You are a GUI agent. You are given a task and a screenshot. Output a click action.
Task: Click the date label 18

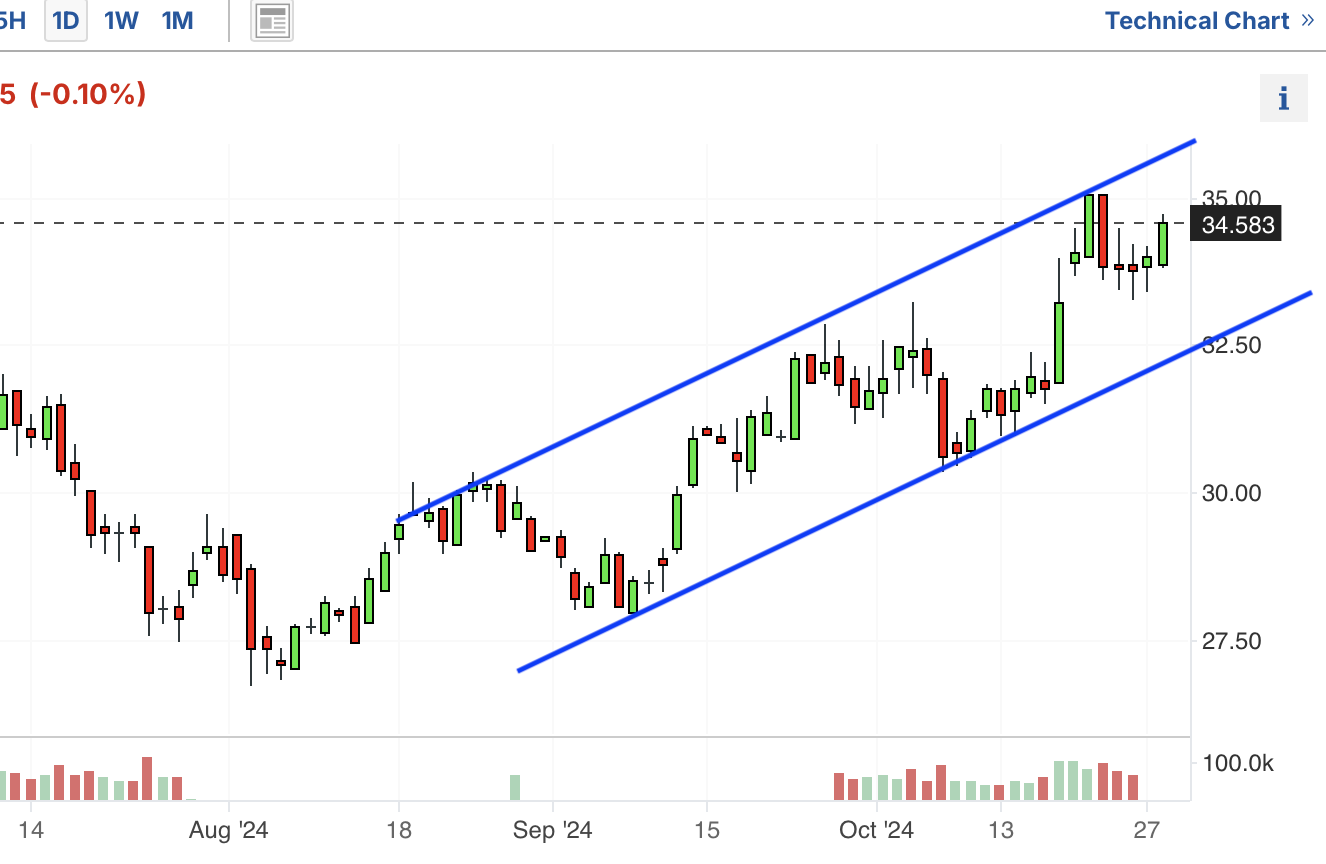[x=399, y=830]
